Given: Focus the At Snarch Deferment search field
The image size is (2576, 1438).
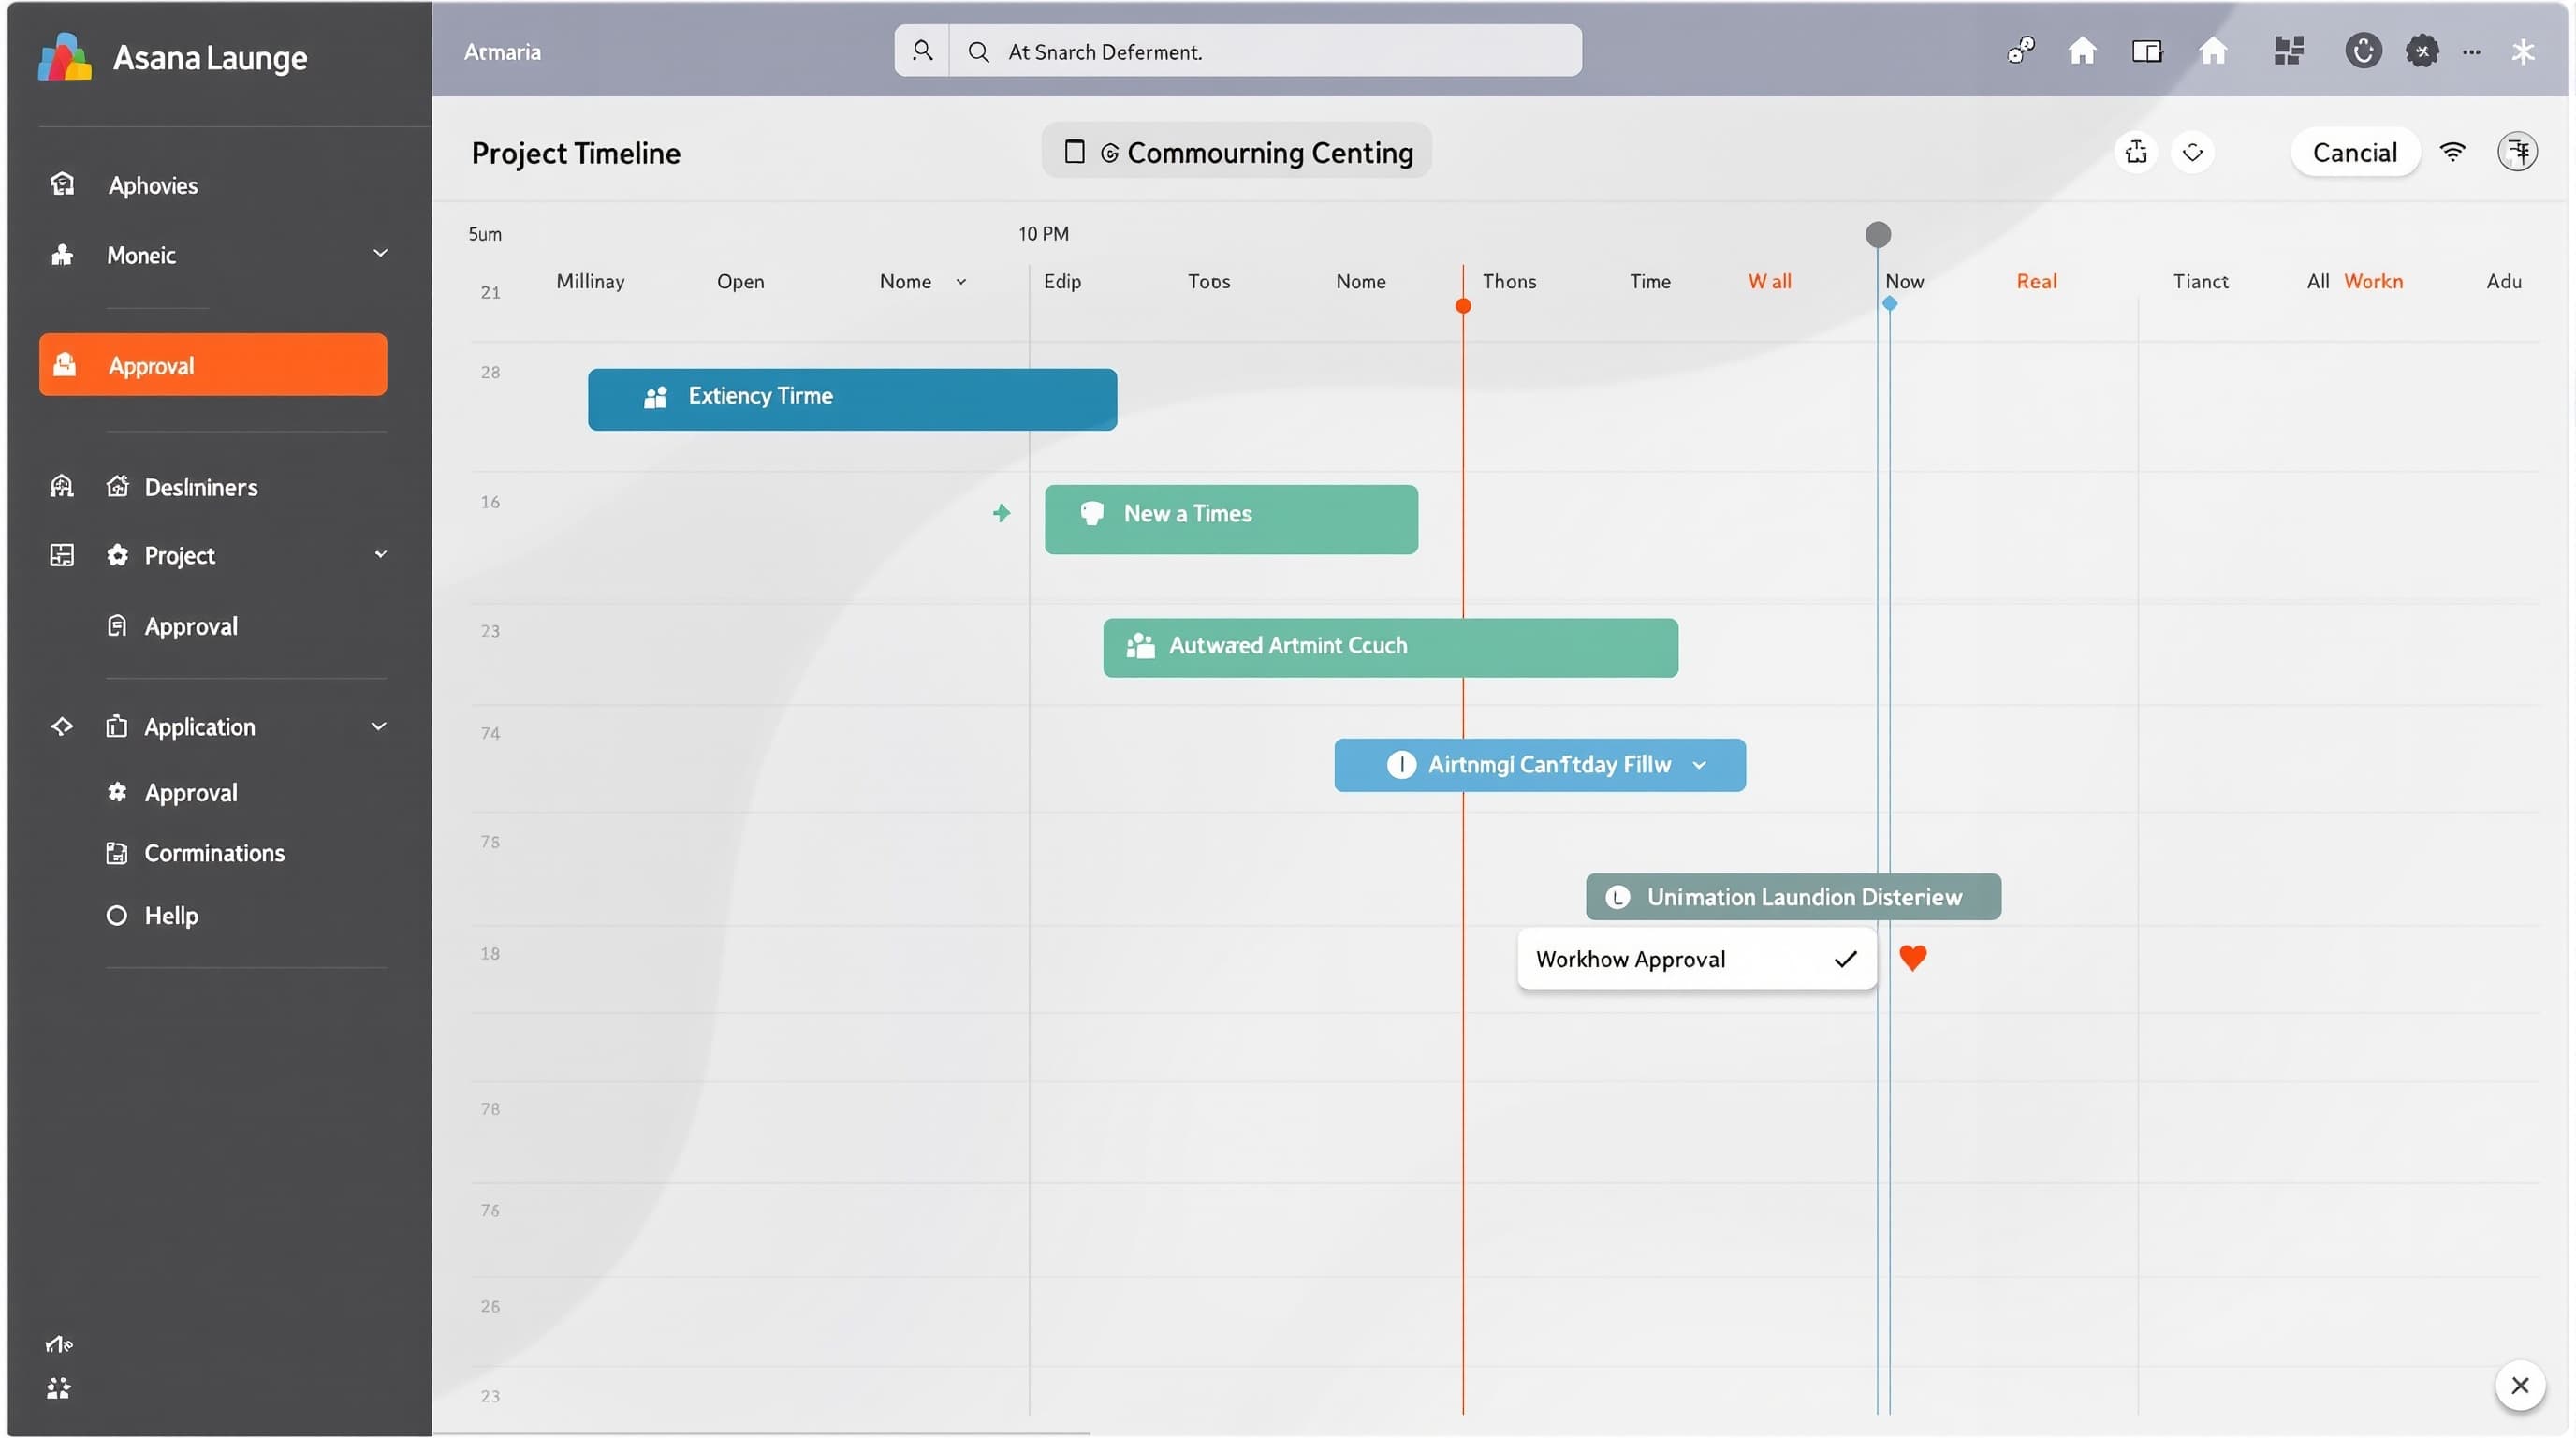Looking at the screenshot, I should click(1265, 51).
